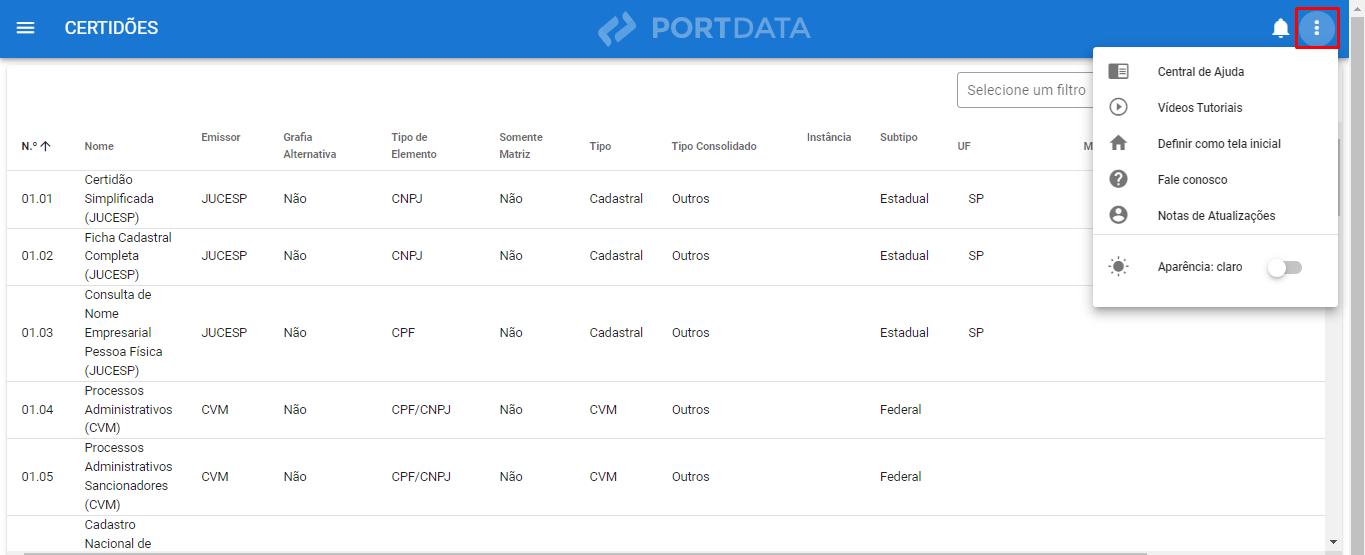Open the Selecione um filtro field
Image resolution: width=1365 pixels, height=555 pixels.
click(1024, 90)
